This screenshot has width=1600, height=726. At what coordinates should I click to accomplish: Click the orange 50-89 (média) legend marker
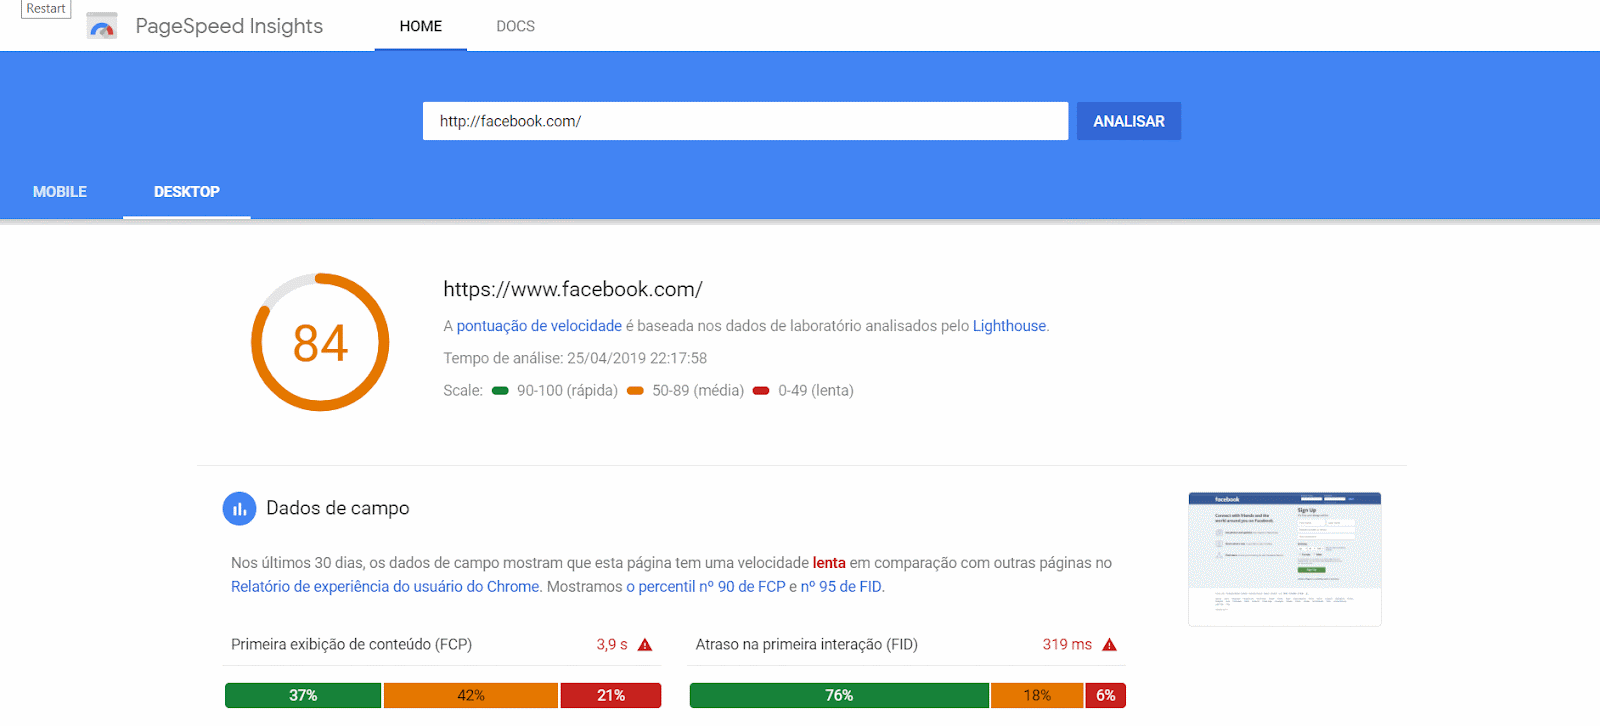pos(635,391)
